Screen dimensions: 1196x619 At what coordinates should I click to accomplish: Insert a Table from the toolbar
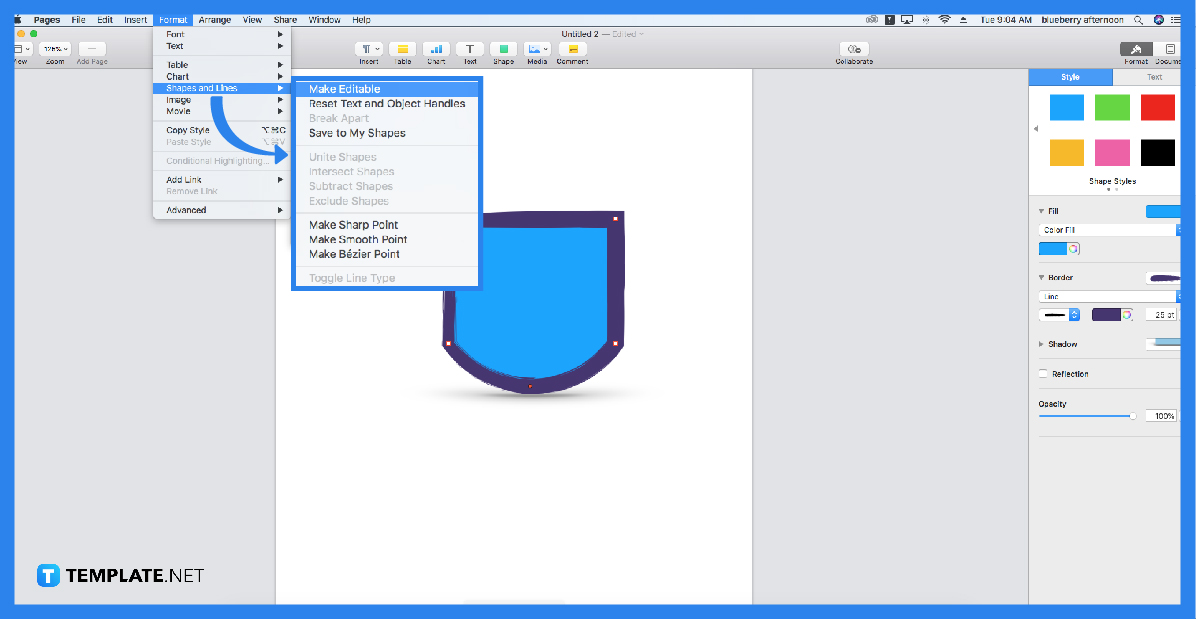coord(403,51)
